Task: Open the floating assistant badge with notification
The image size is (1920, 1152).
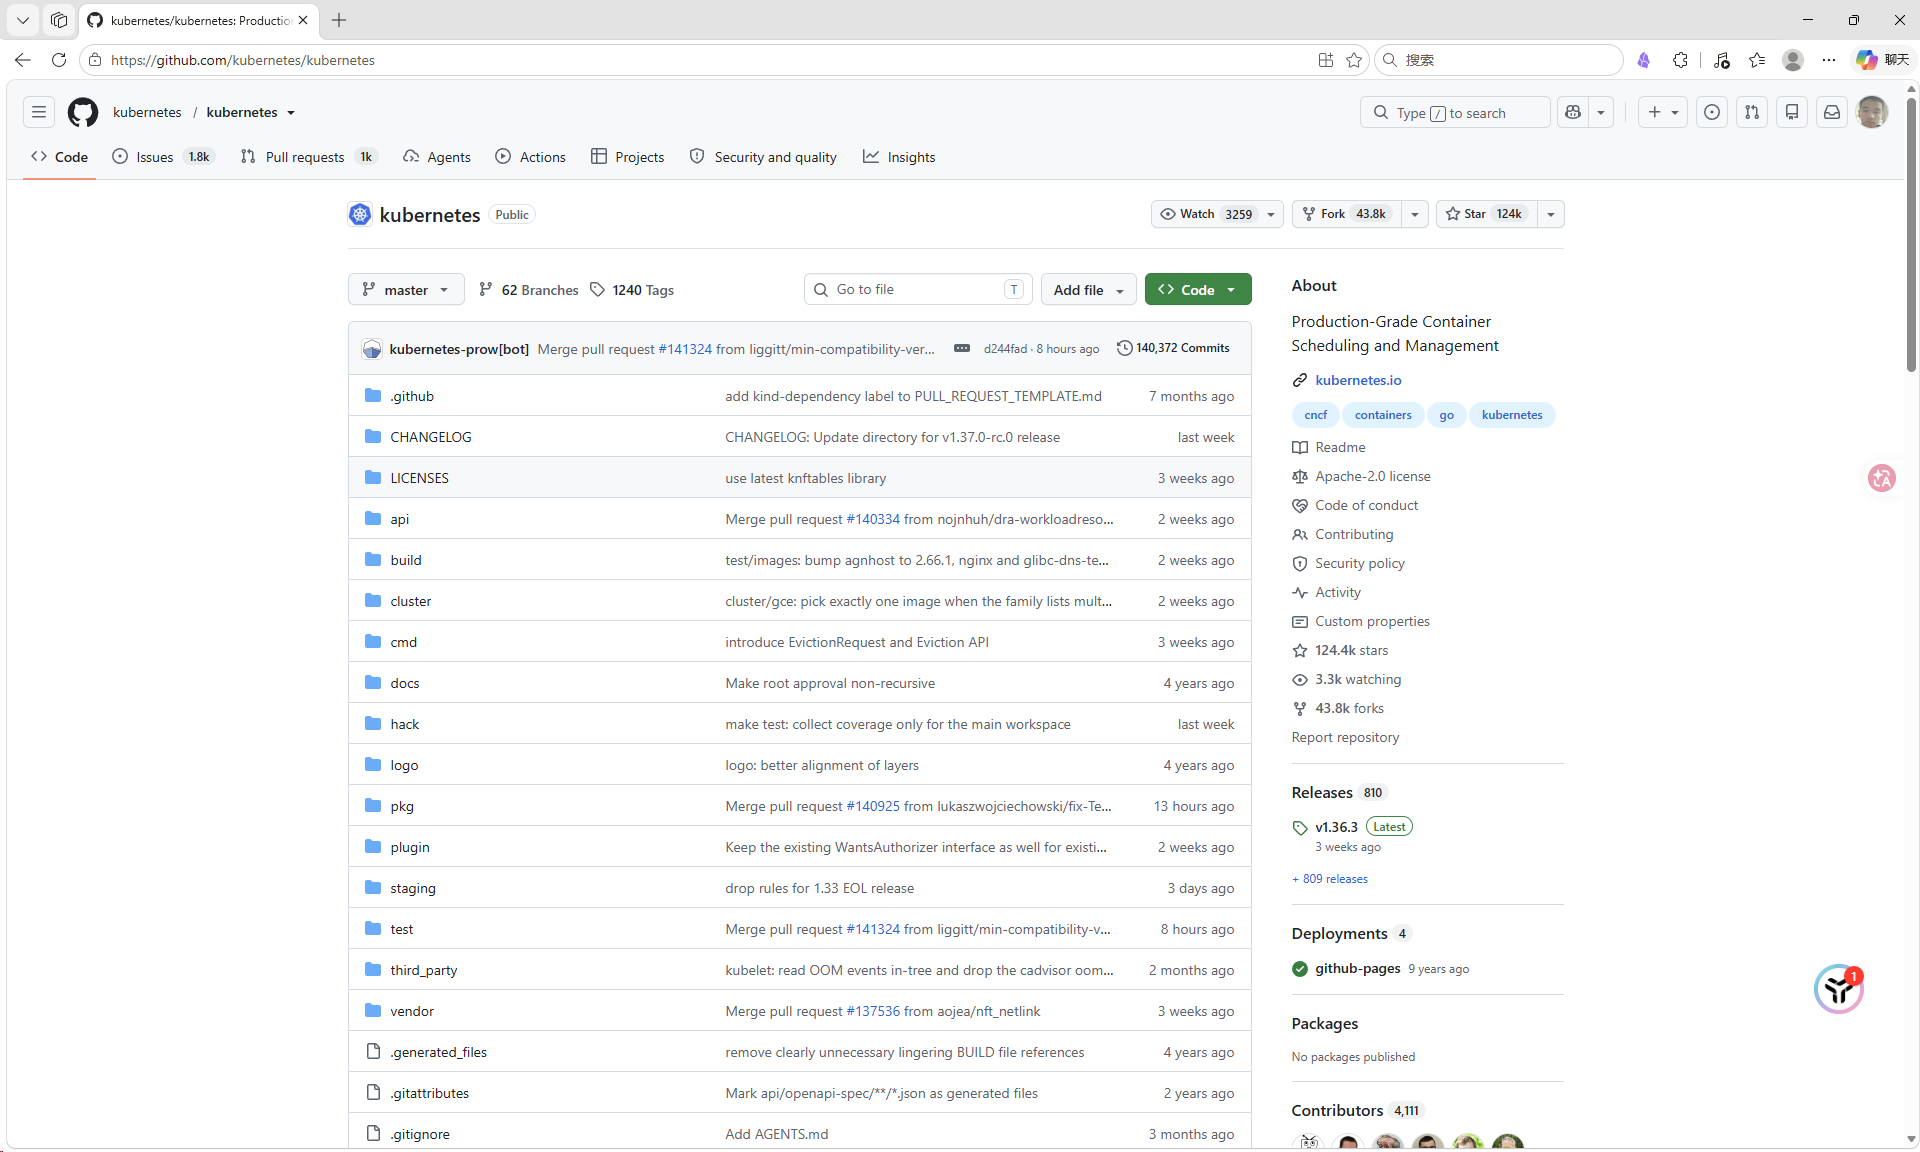Action: point(1839,989)
